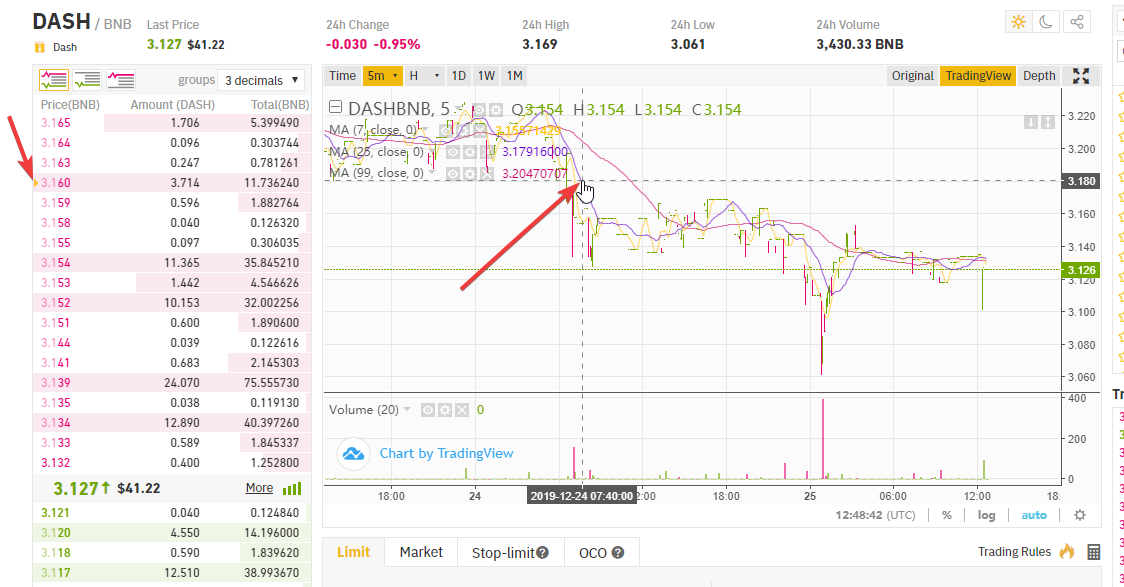Image resolution: width=1124 pixels, height=587 pixels.
Task: Toggle log scale on chart
Action: (x=986, y=515)
